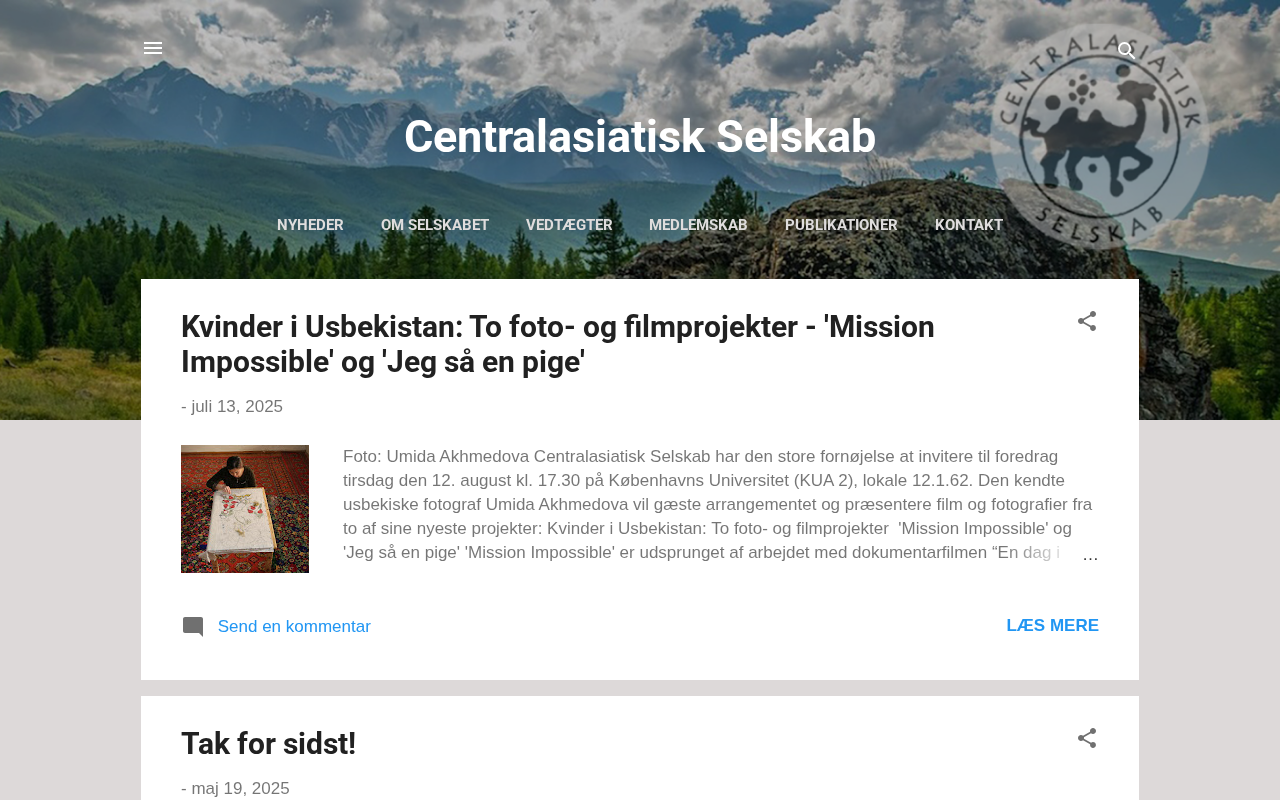The width and height of the screenshot is (1280, 800).
Task: Share the Kvinder i Usbekistan post
Action: (1087, 322)
